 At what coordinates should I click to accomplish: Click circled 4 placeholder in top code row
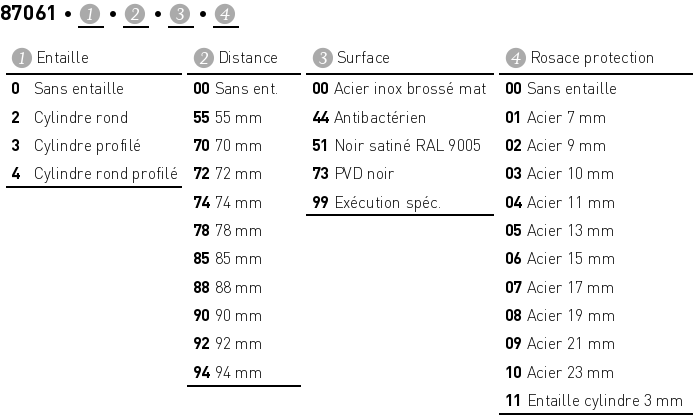[x=225, y=15]
